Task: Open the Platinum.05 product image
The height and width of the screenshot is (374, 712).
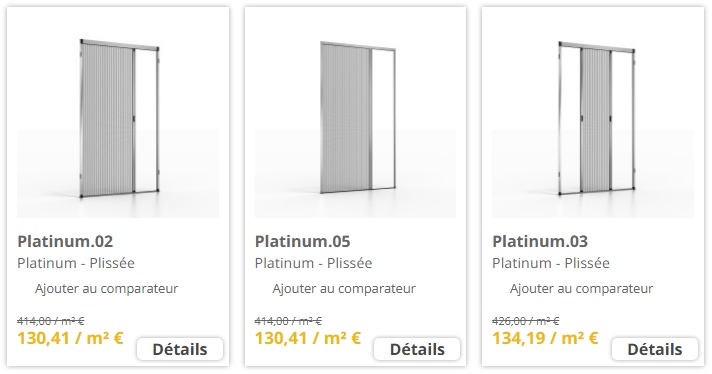Action: click(x=355, y=118)
